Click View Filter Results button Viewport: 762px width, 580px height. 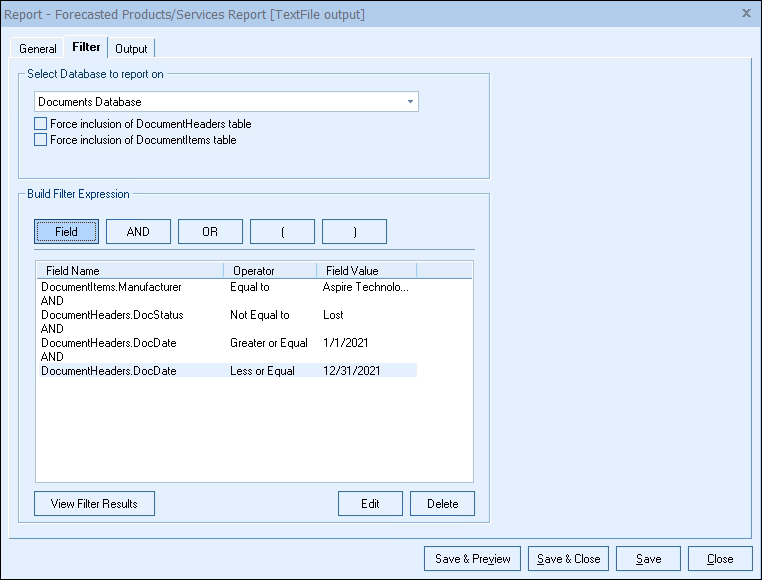click(94, 503)
